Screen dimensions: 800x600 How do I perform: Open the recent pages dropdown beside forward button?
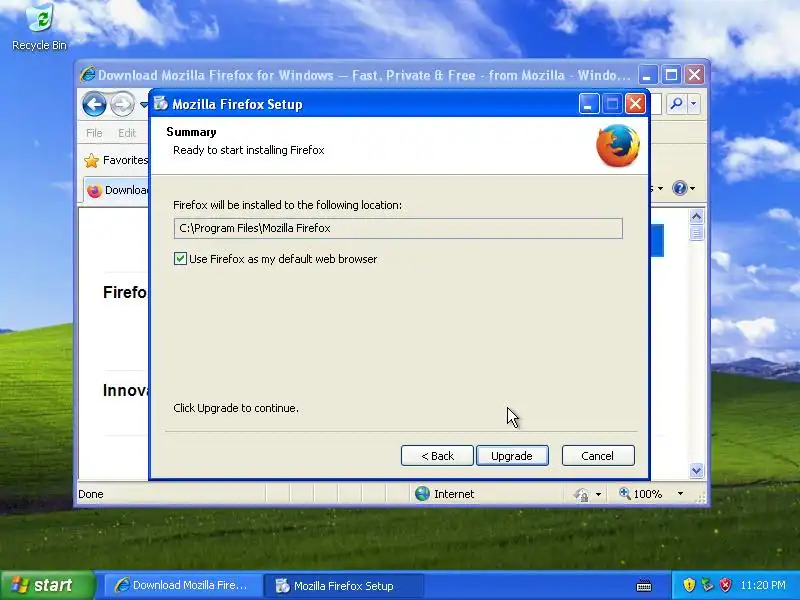click(x=143, y=105)
